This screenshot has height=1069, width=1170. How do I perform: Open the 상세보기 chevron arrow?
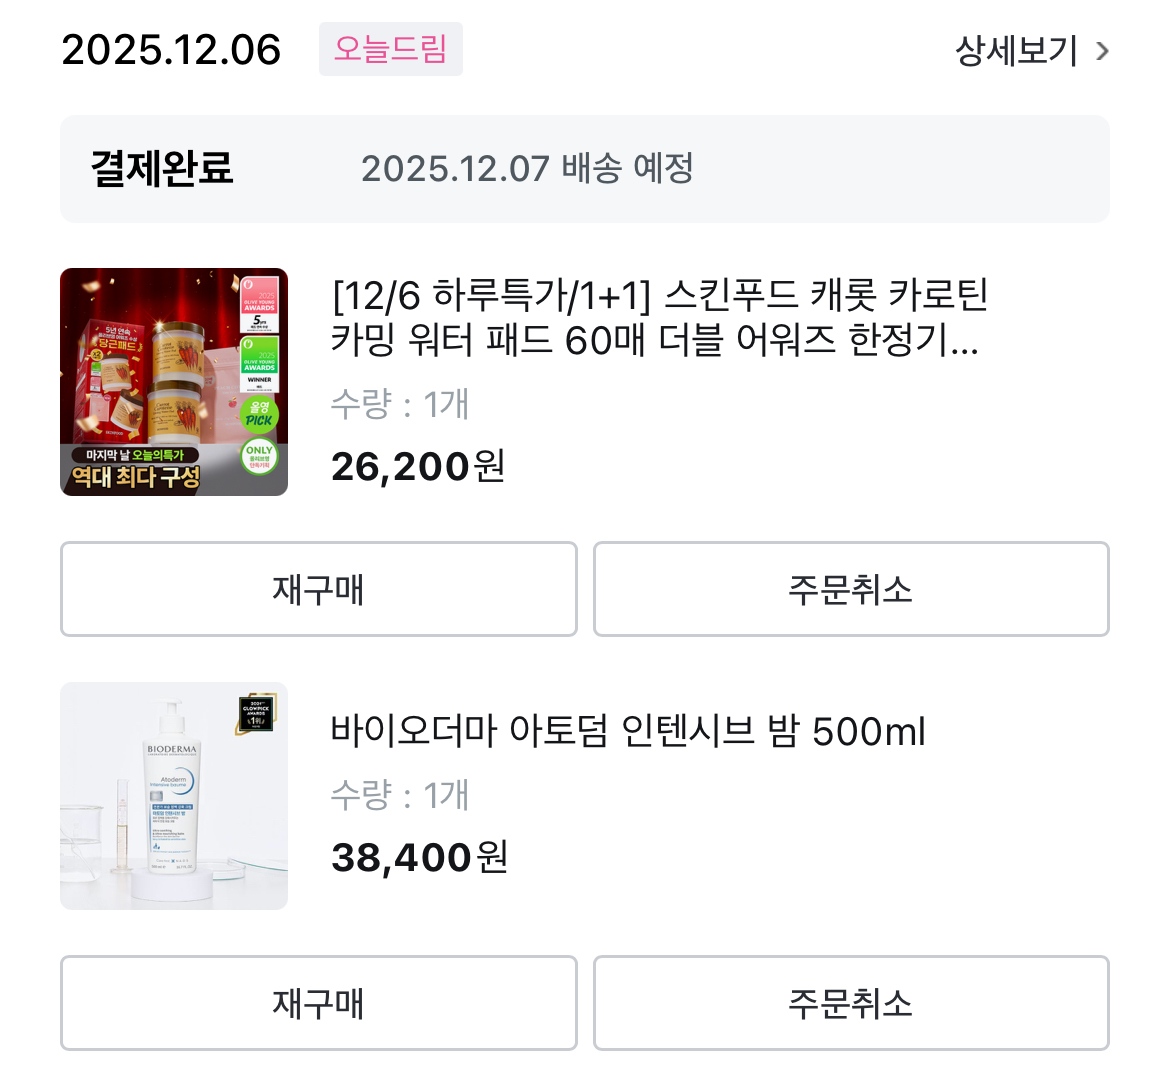coord(1102,51)
